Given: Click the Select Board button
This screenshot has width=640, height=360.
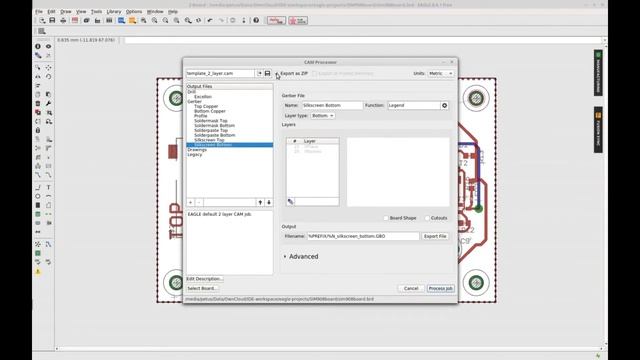Looking at the screenshot, I should point(202,288).
